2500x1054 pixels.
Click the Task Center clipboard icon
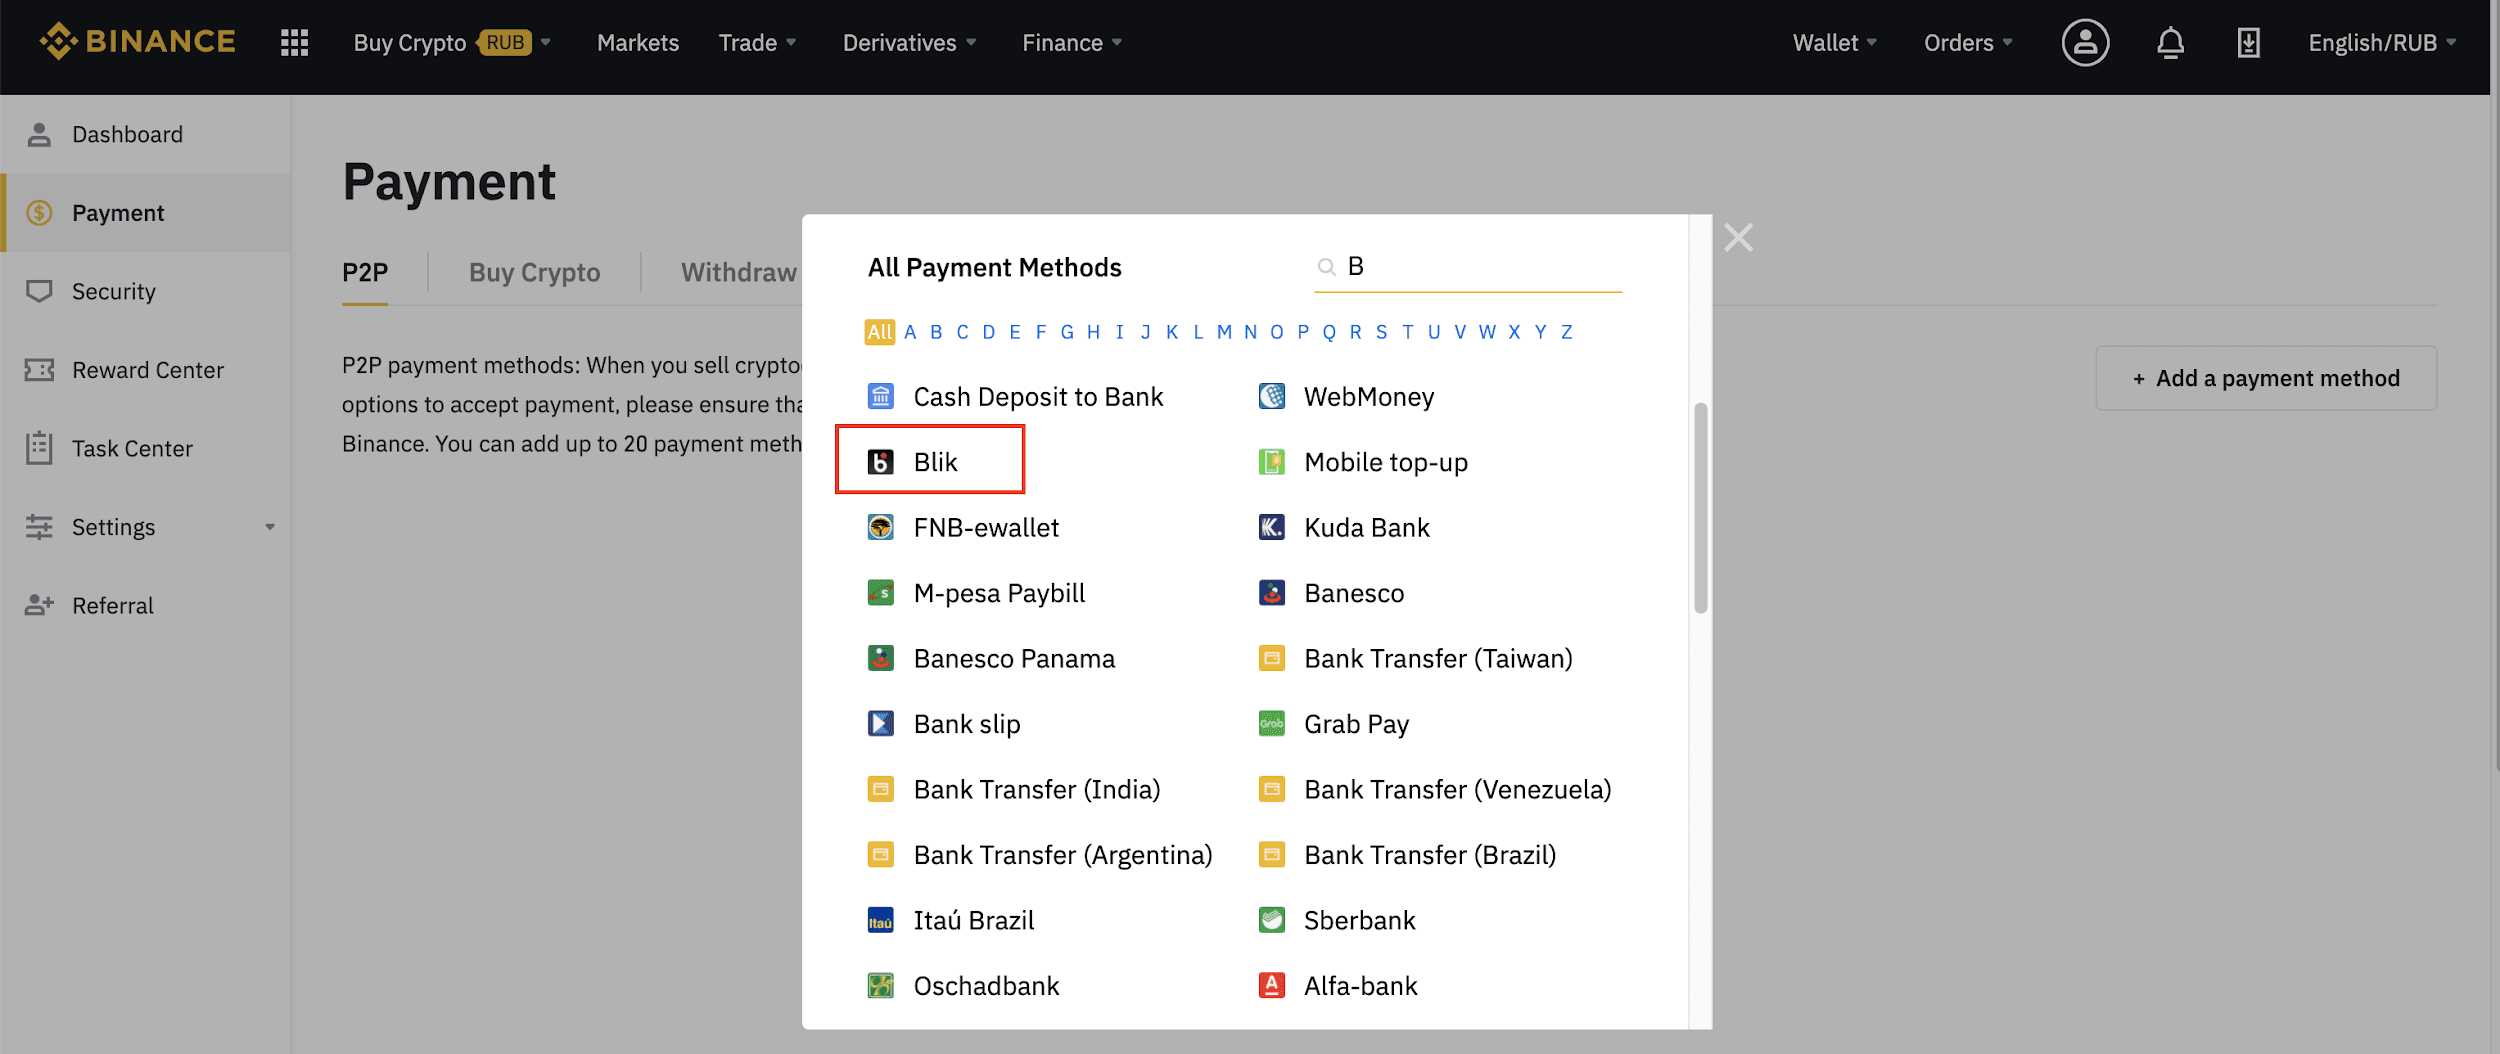39,448
